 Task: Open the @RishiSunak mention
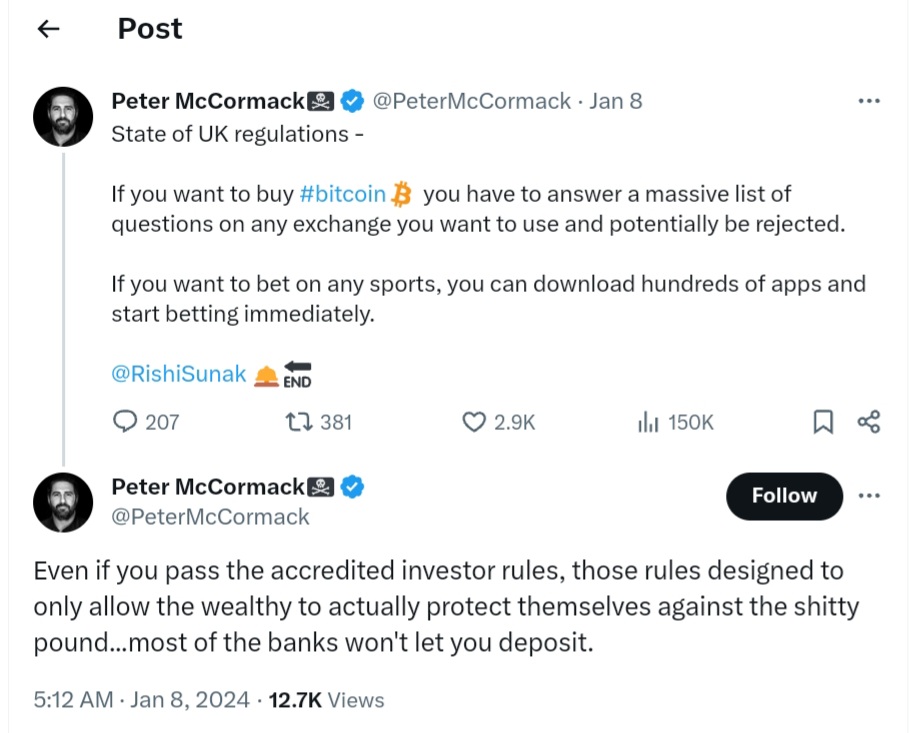coord(178,375)
